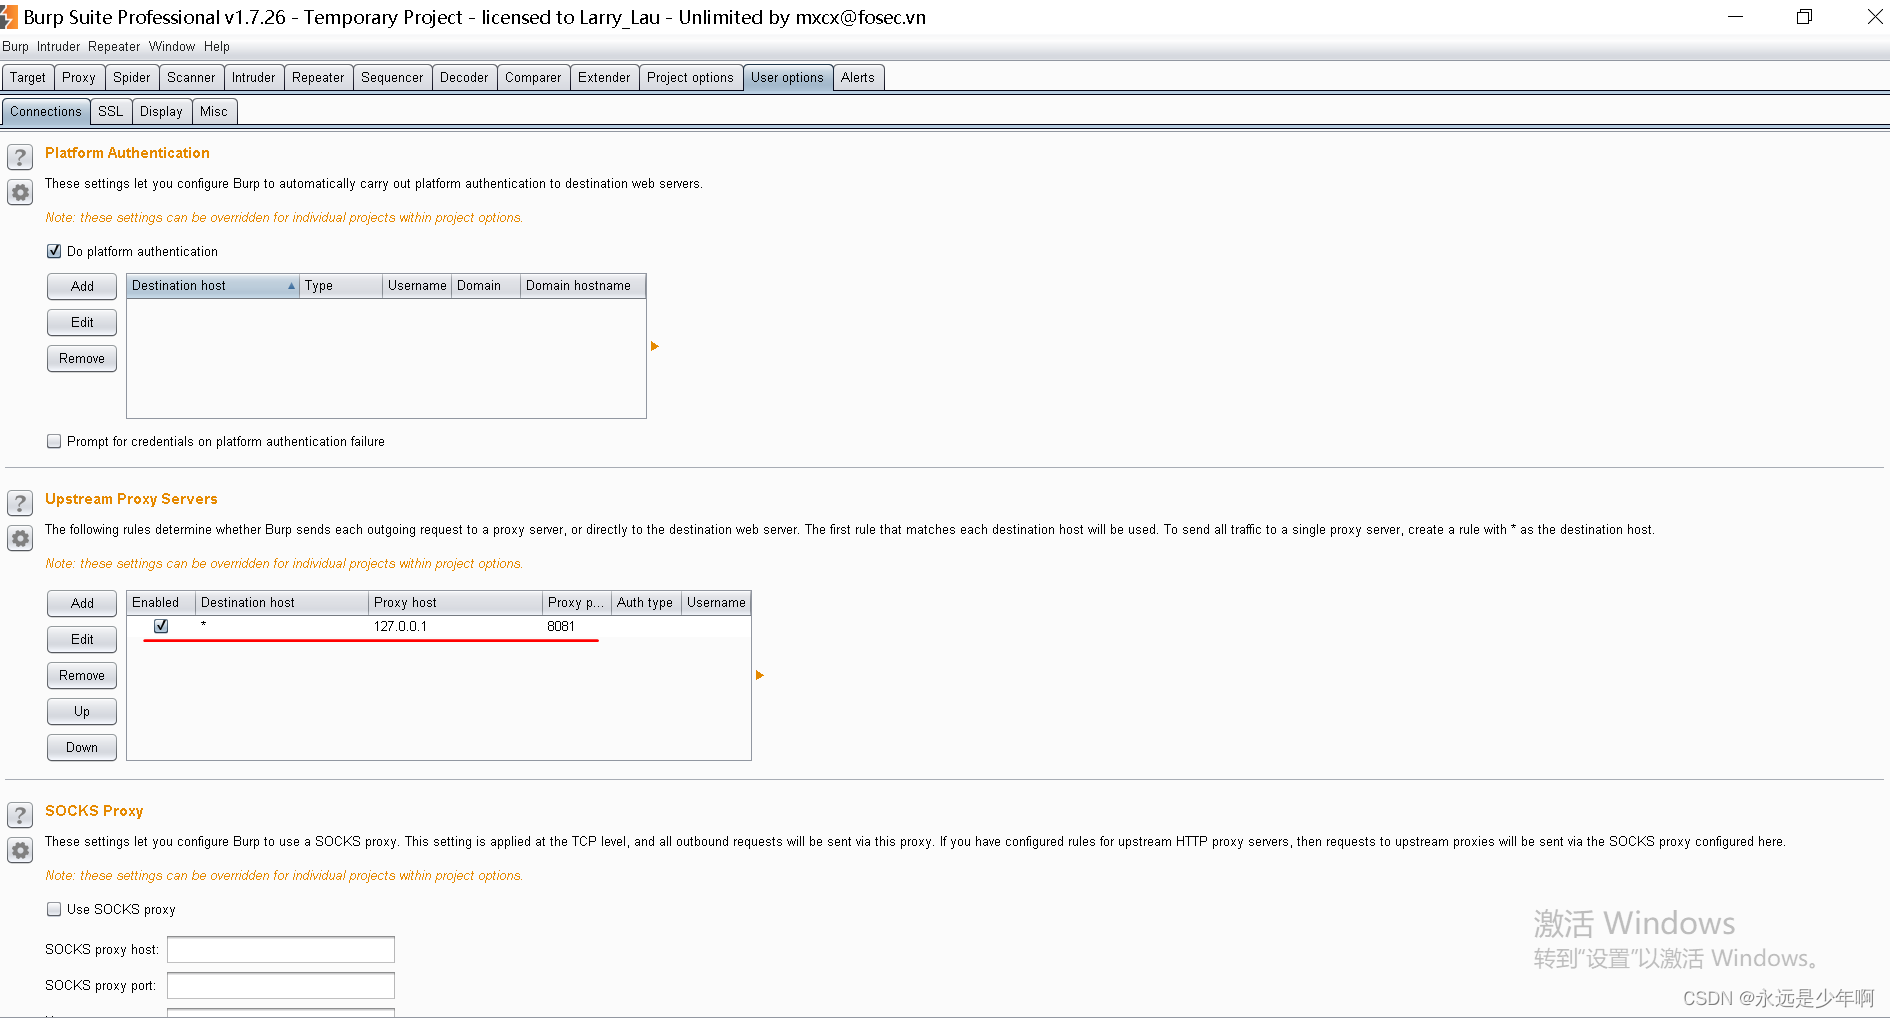
Task: Open the Display sub-tab
Action: 161,111
